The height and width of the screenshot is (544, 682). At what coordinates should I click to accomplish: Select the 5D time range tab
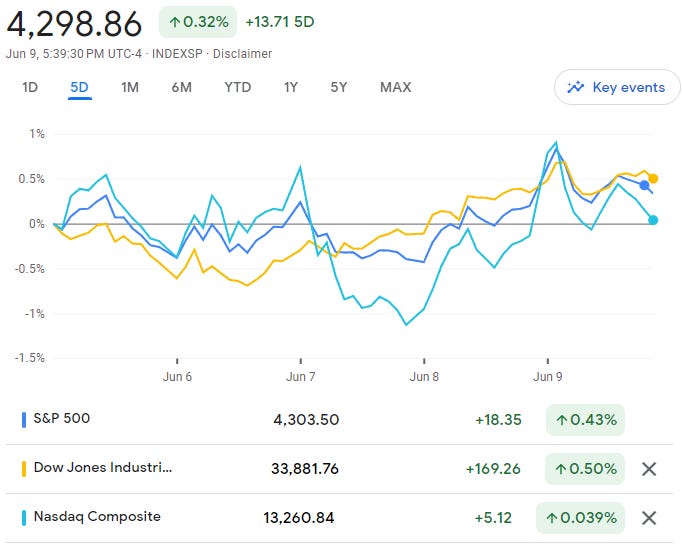(x=80, y=87)
